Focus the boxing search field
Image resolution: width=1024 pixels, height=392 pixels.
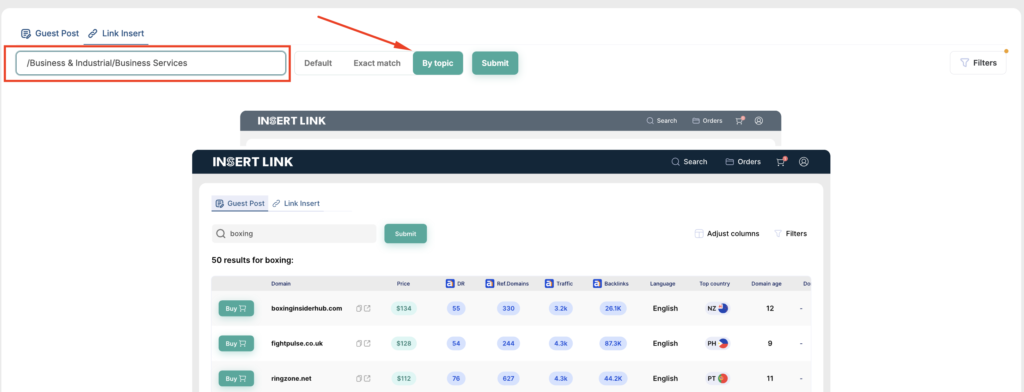[x=294, y=233]
